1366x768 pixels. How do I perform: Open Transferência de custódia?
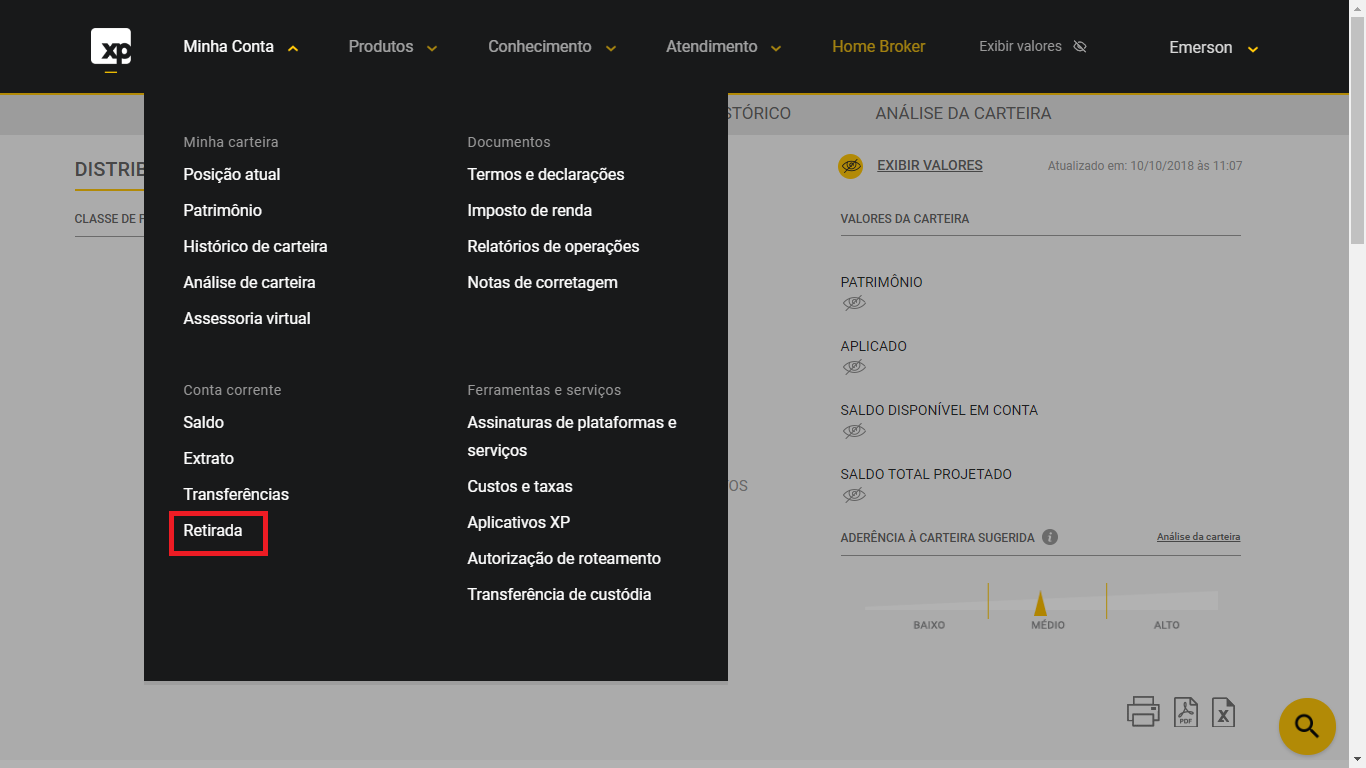click(x=559, y=594)
